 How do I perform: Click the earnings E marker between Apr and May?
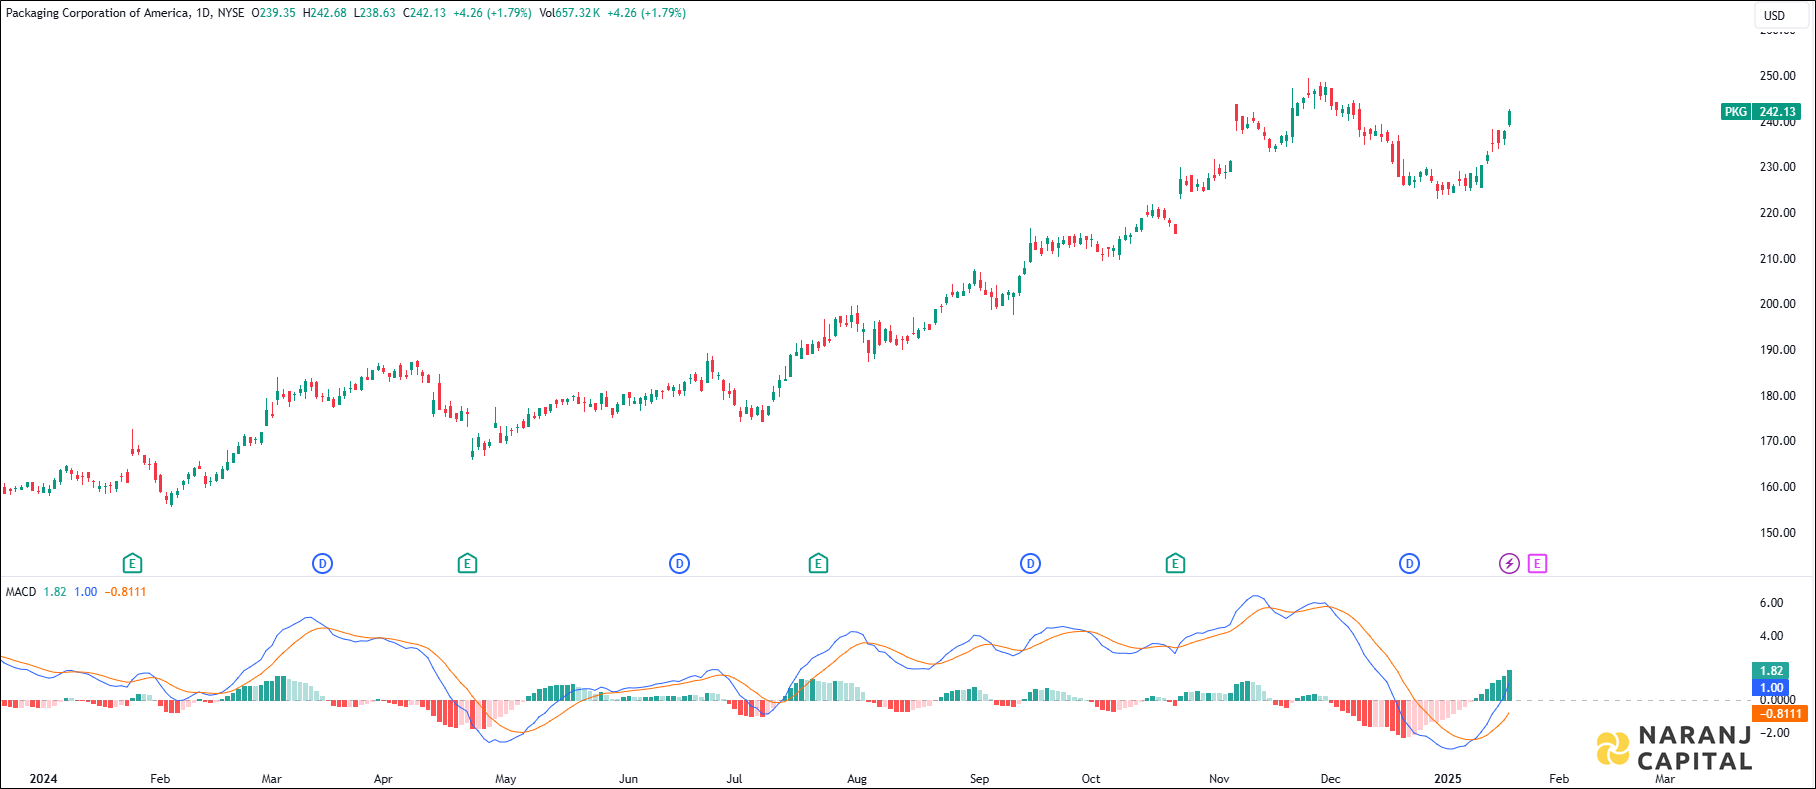coord(467,564)
